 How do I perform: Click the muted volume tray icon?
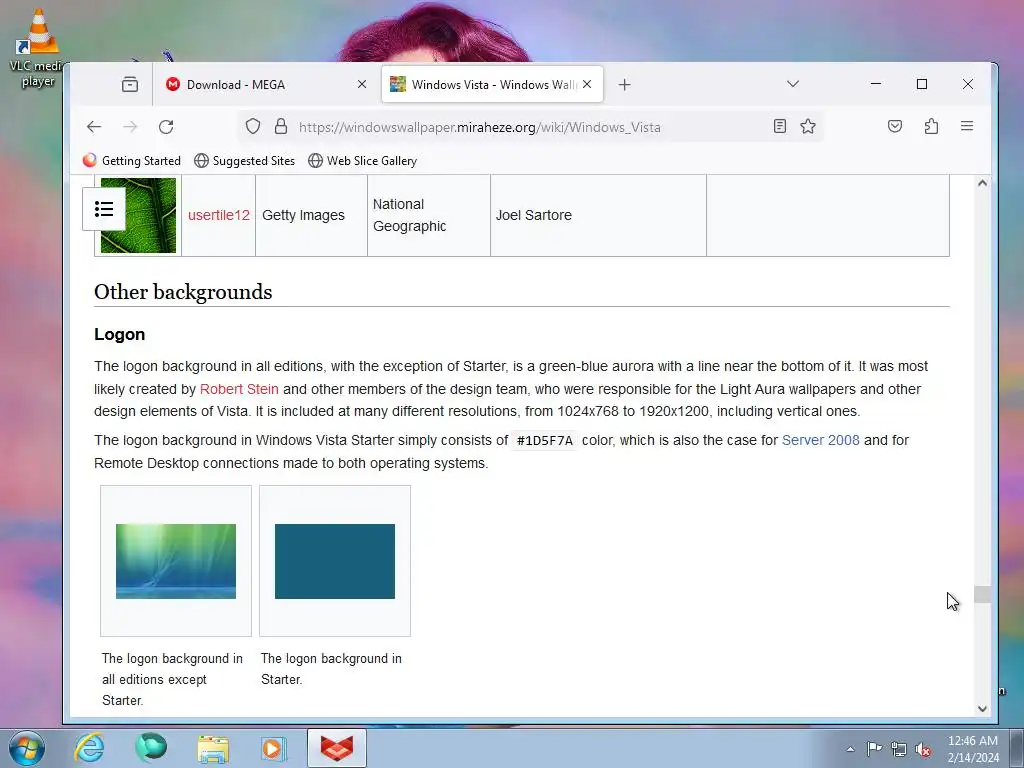click(923, 749)
